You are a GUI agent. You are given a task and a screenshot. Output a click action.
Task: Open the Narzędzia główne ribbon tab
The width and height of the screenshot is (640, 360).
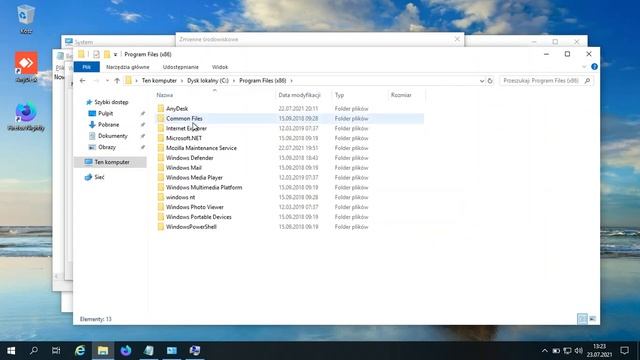coord(128,67)
